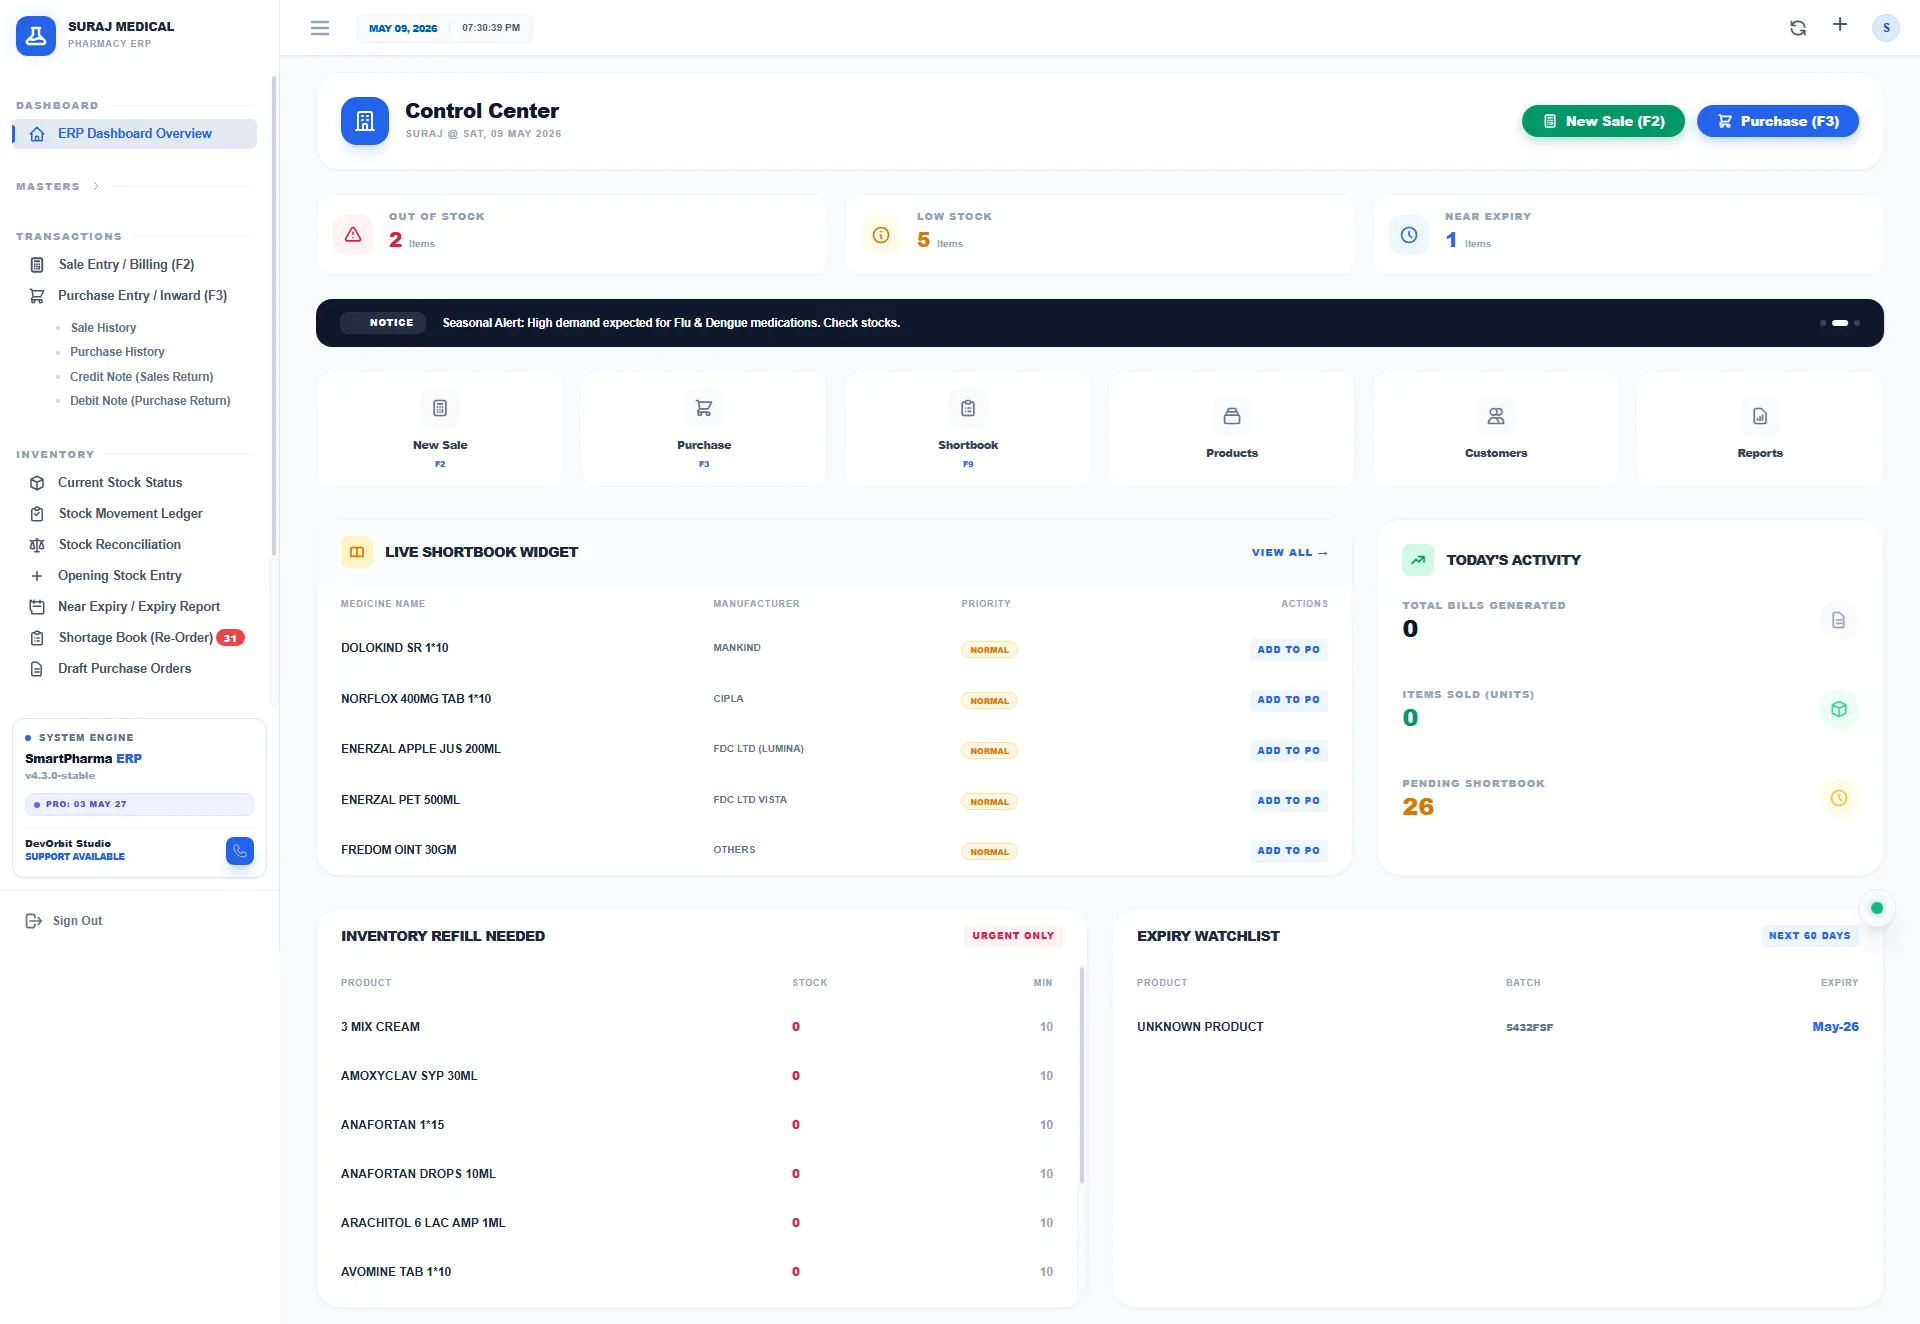Click the AMOXYCLAV SYP 30ML row
The width and height of the screenshot is (1920, 1324).
coord(697,1076)
